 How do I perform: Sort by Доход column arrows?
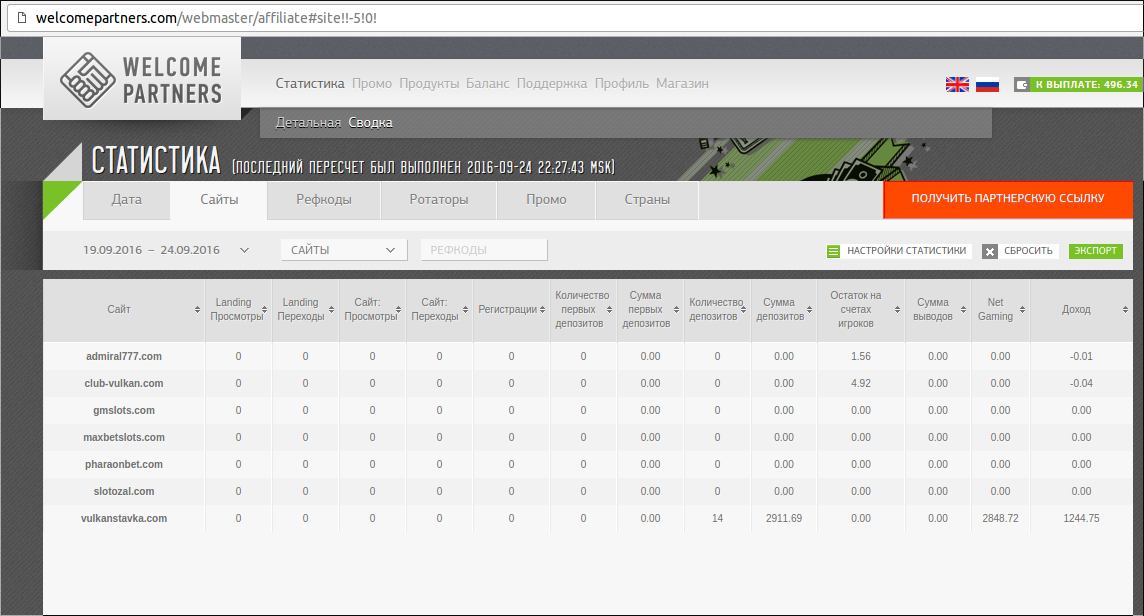[x=1125, y=309]
